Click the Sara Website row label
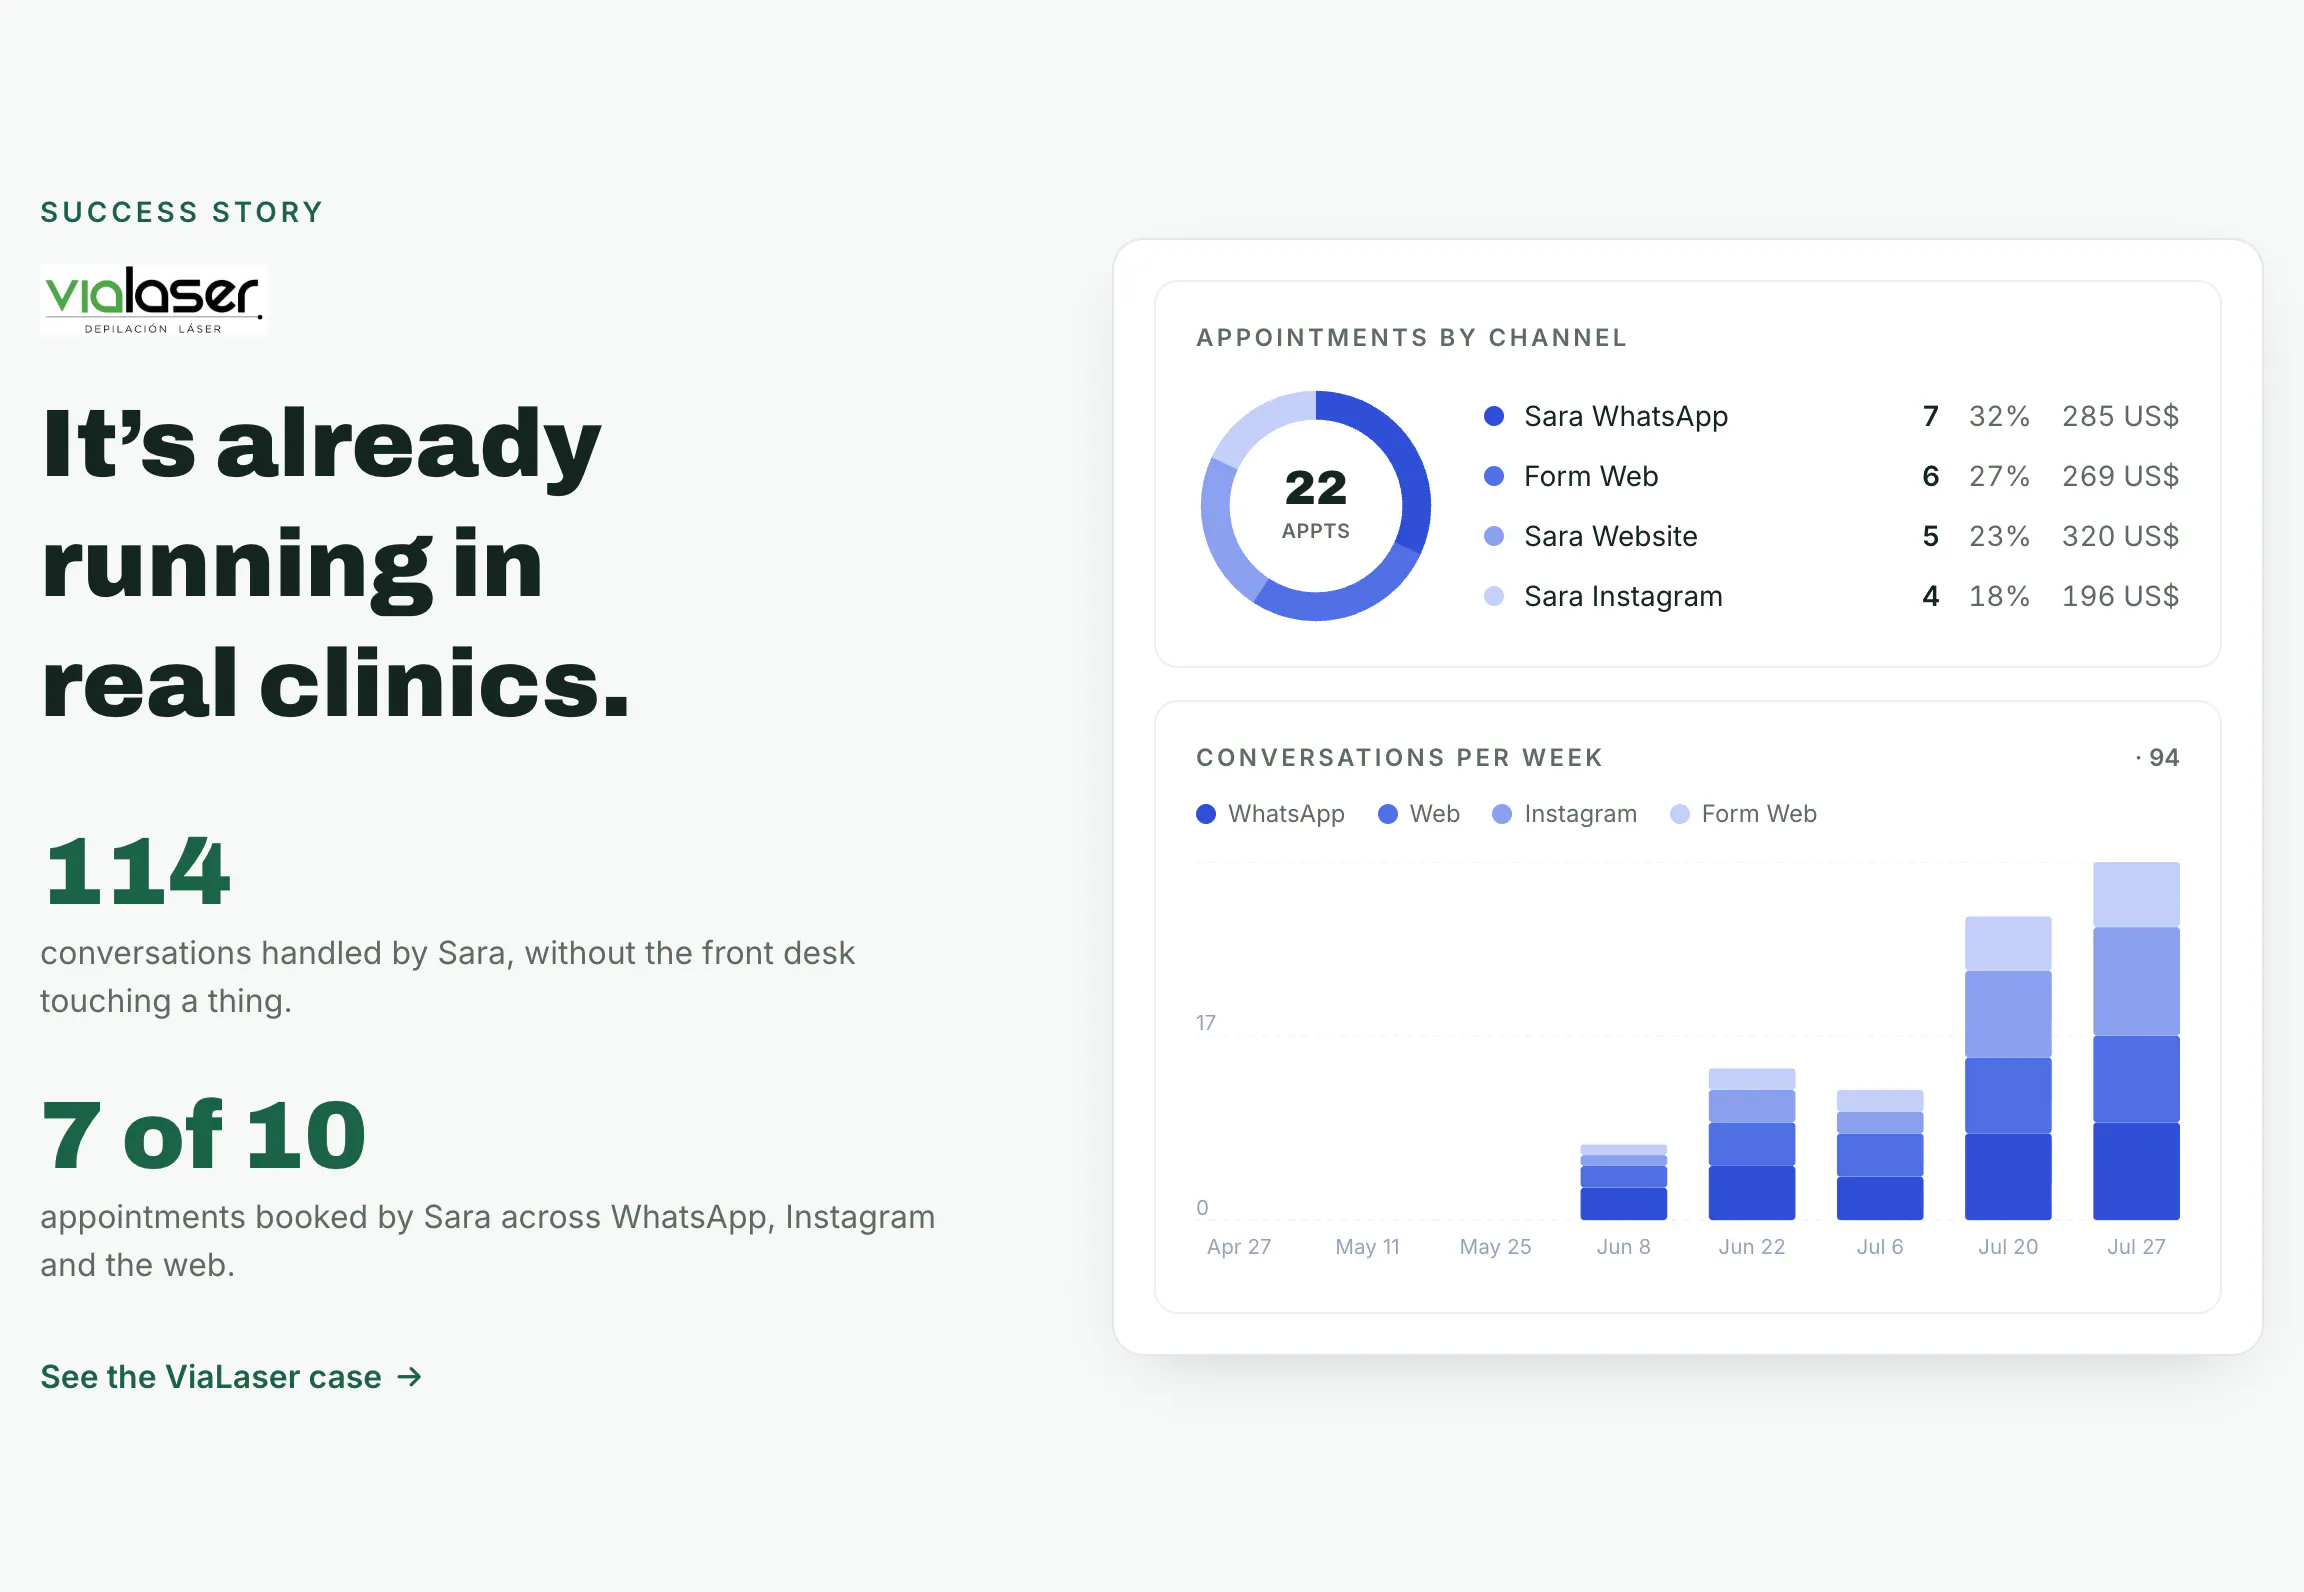Image resolution: width=2304 pixels, height=1592 pixels. (1611, 536)
